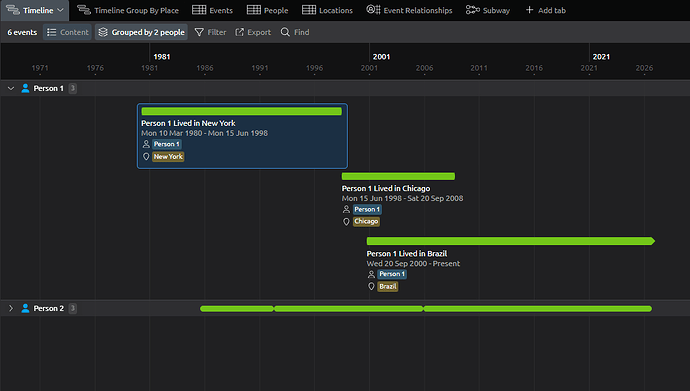Click the person icon in Brazil event
This screenshot has height=391, width=690.
click(371, 274)
